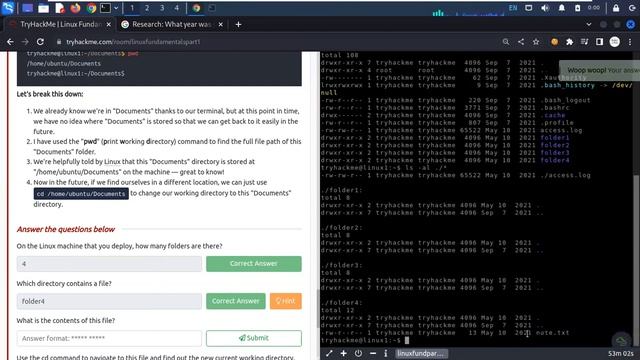
Task: Open the Chrome three-dot menu
Action: (630, 42)
